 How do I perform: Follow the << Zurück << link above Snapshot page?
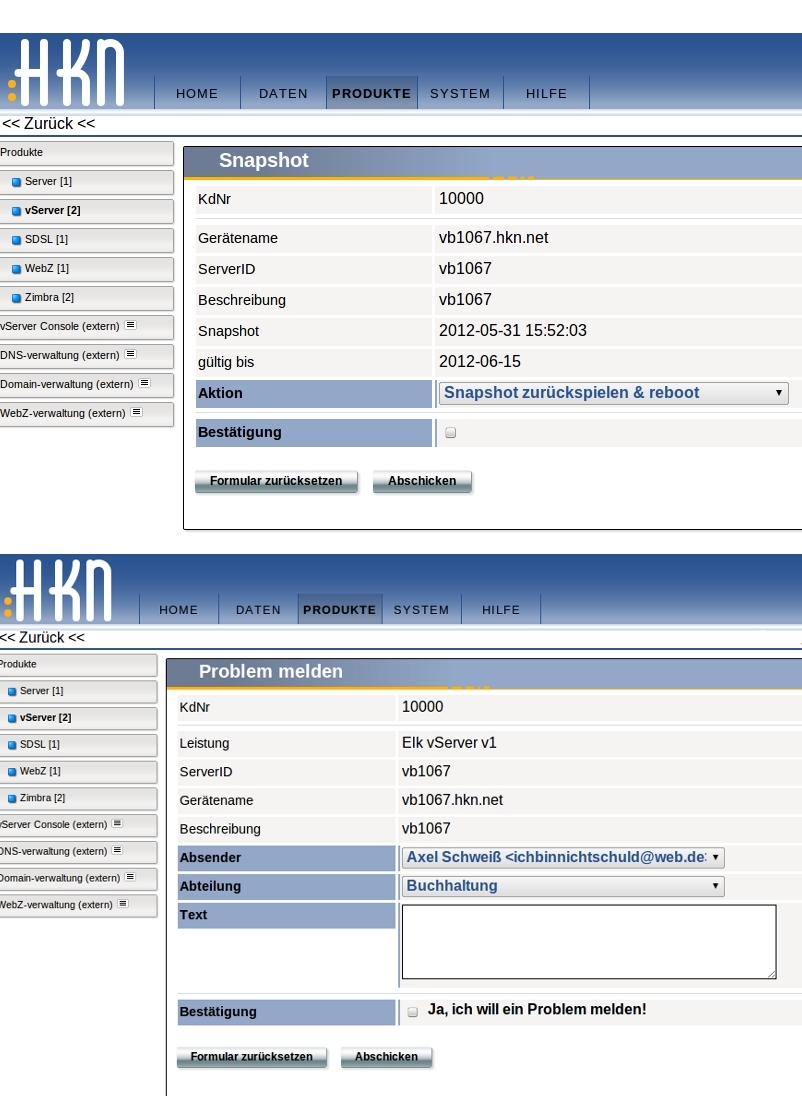point(48,124)
